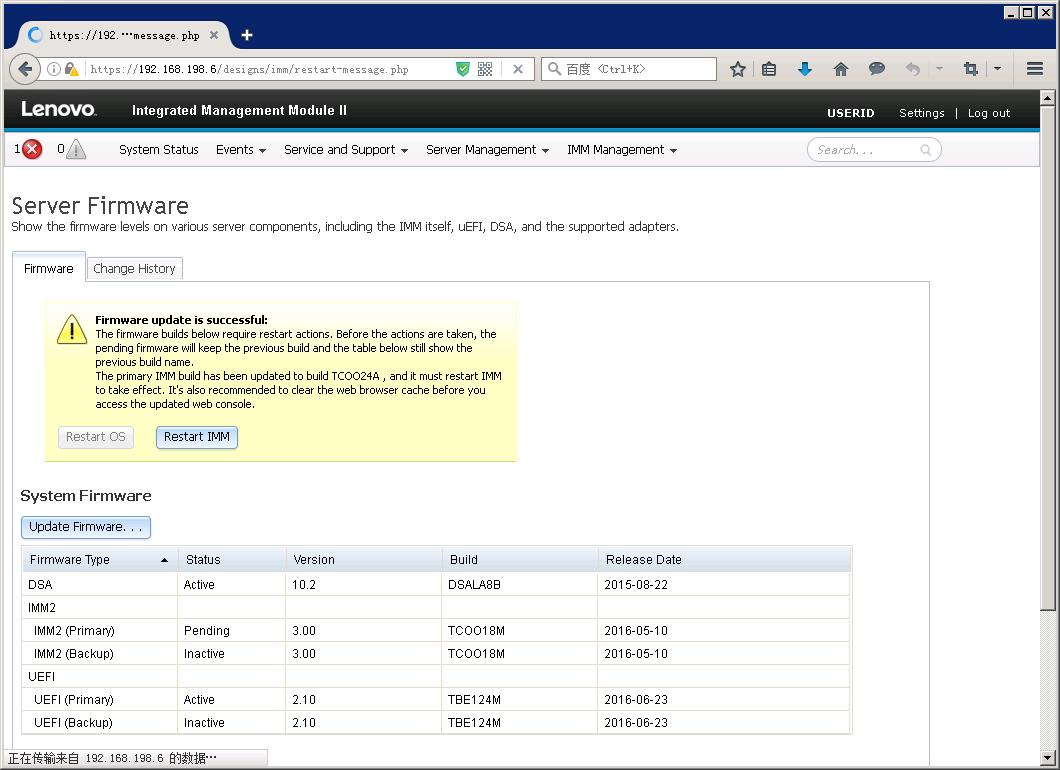This screenshot has height=770, width=1060.
Task: Expand the Events dropdown menu
Action: pyautogui.click(x=240, y=150)
